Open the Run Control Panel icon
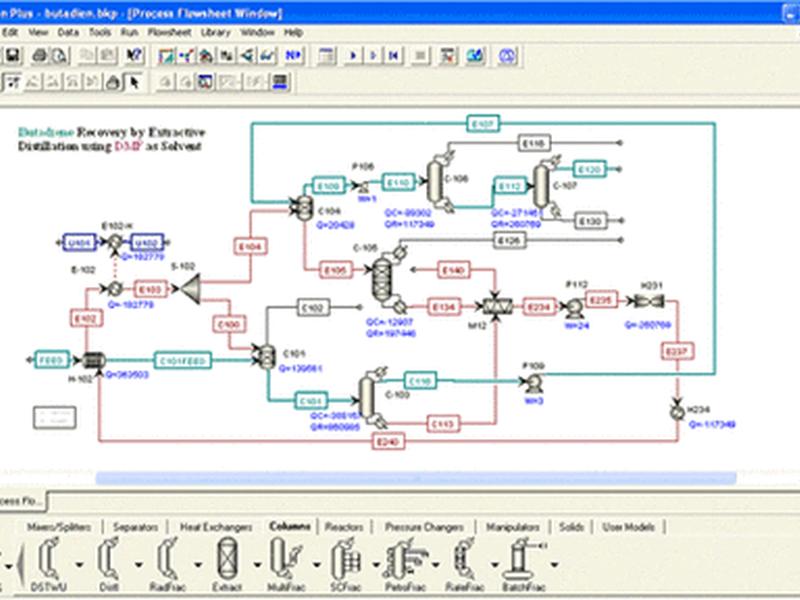This screenshot has width=800, height=600. [326, 55]
